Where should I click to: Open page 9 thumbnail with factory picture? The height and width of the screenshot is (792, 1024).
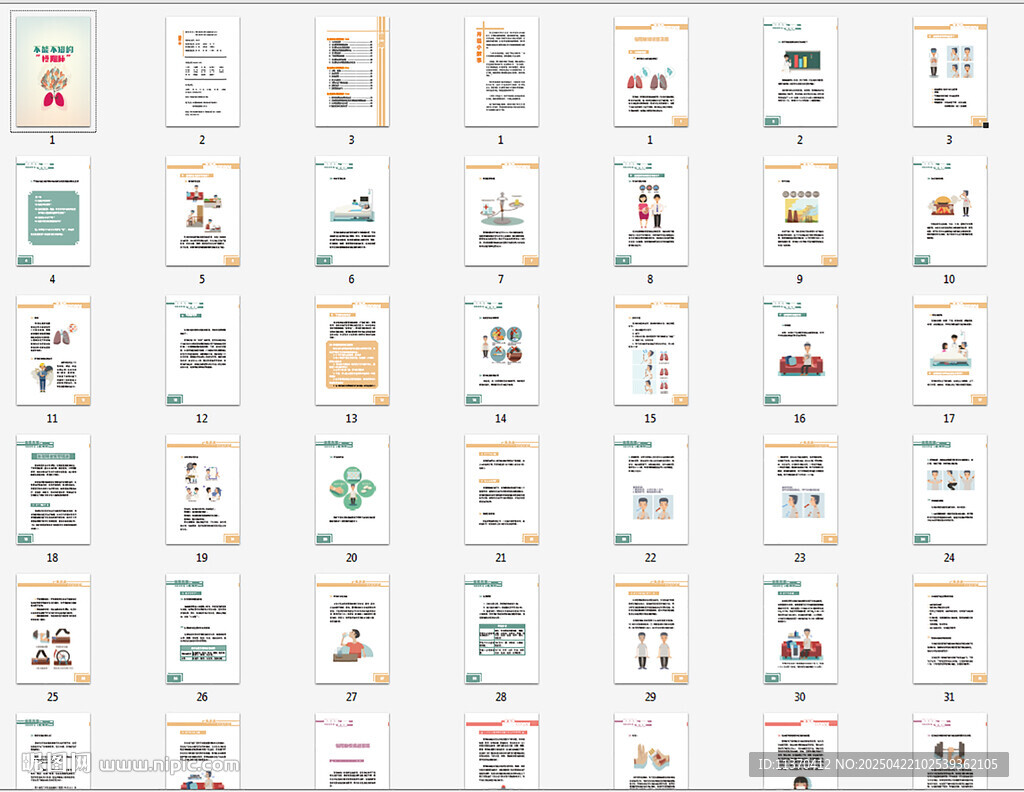pyautogui.click(x=801, y=210)
